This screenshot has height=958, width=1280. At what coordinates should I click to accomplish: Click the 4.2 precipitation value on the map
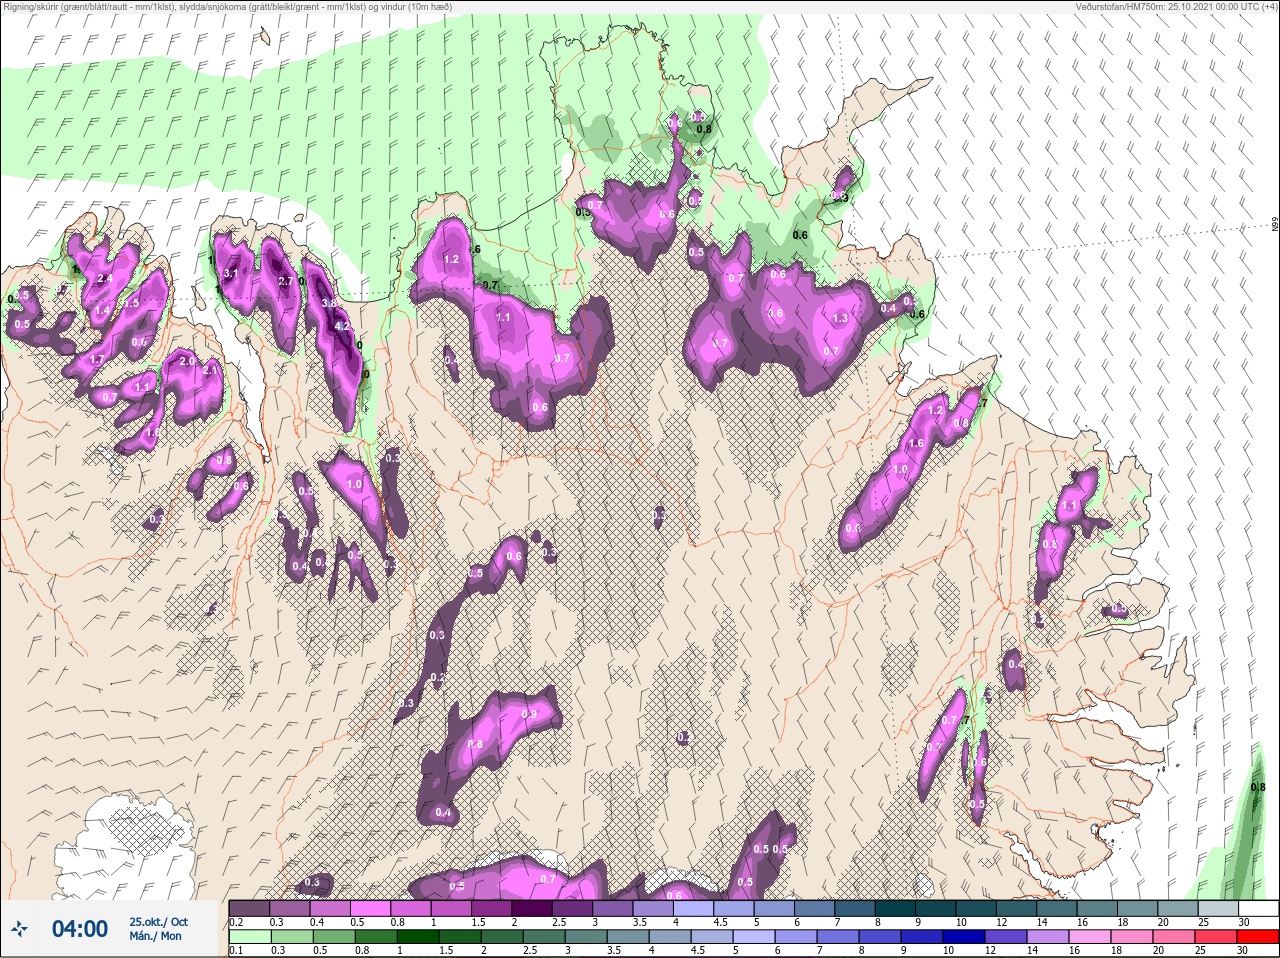(342, 326)
